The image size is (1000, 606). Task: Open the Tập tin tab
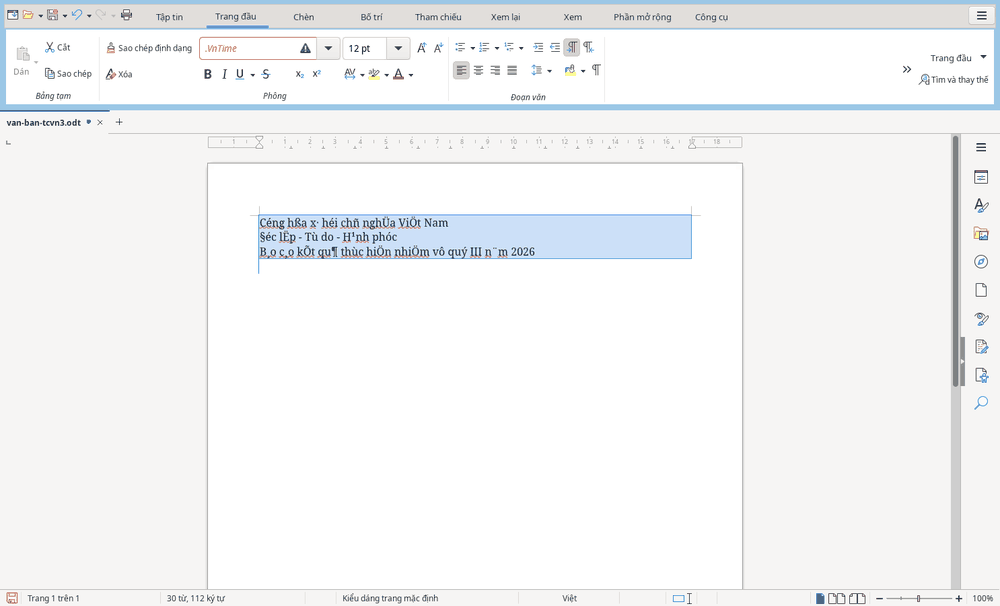pos(169,17)
